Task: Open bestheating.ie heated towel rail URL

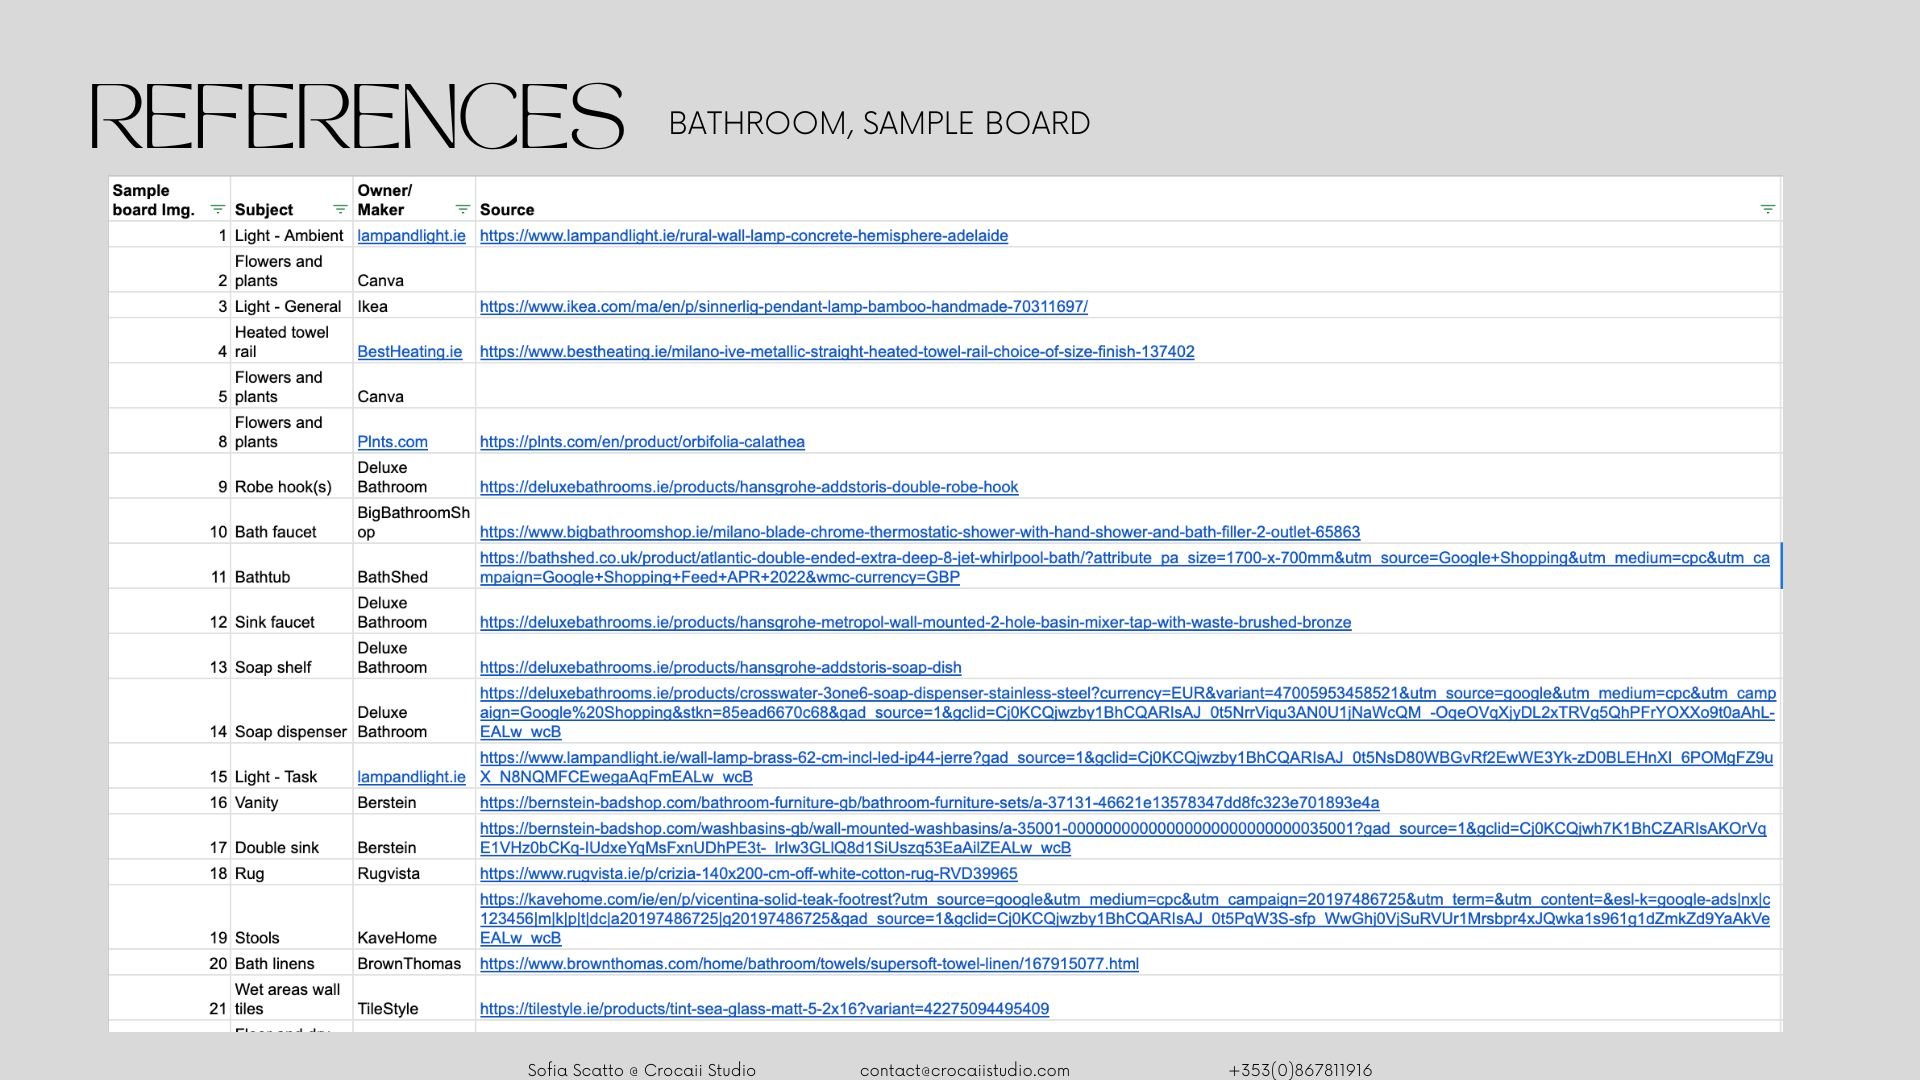Action: [x=836, y=352]
